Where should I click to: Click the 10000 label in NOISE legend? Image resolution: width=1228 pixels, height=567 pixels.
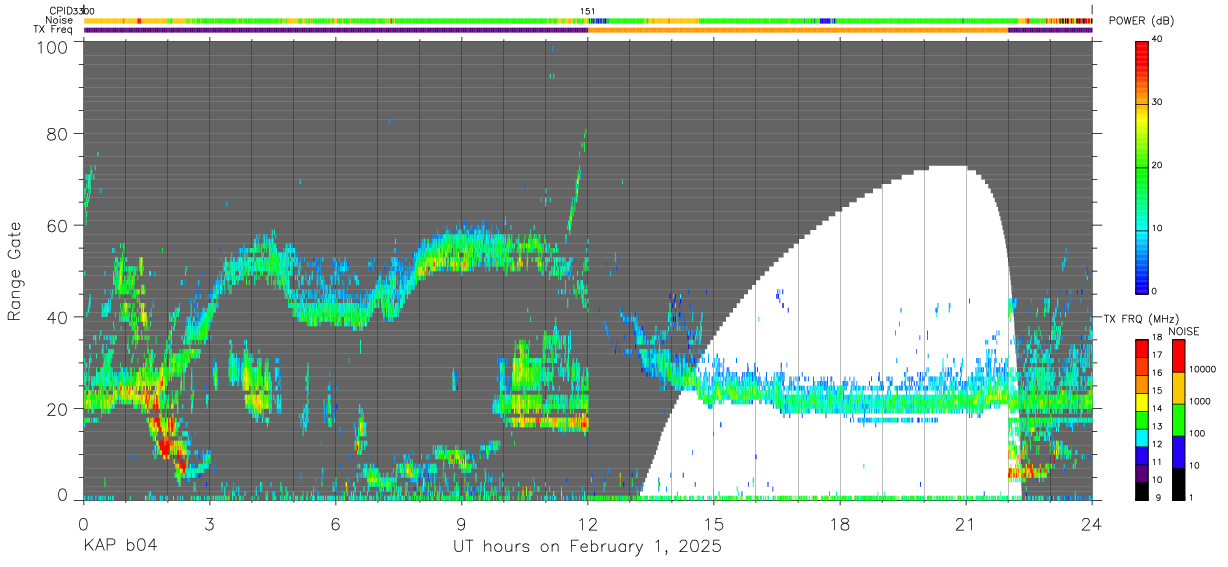[1204, 370]
